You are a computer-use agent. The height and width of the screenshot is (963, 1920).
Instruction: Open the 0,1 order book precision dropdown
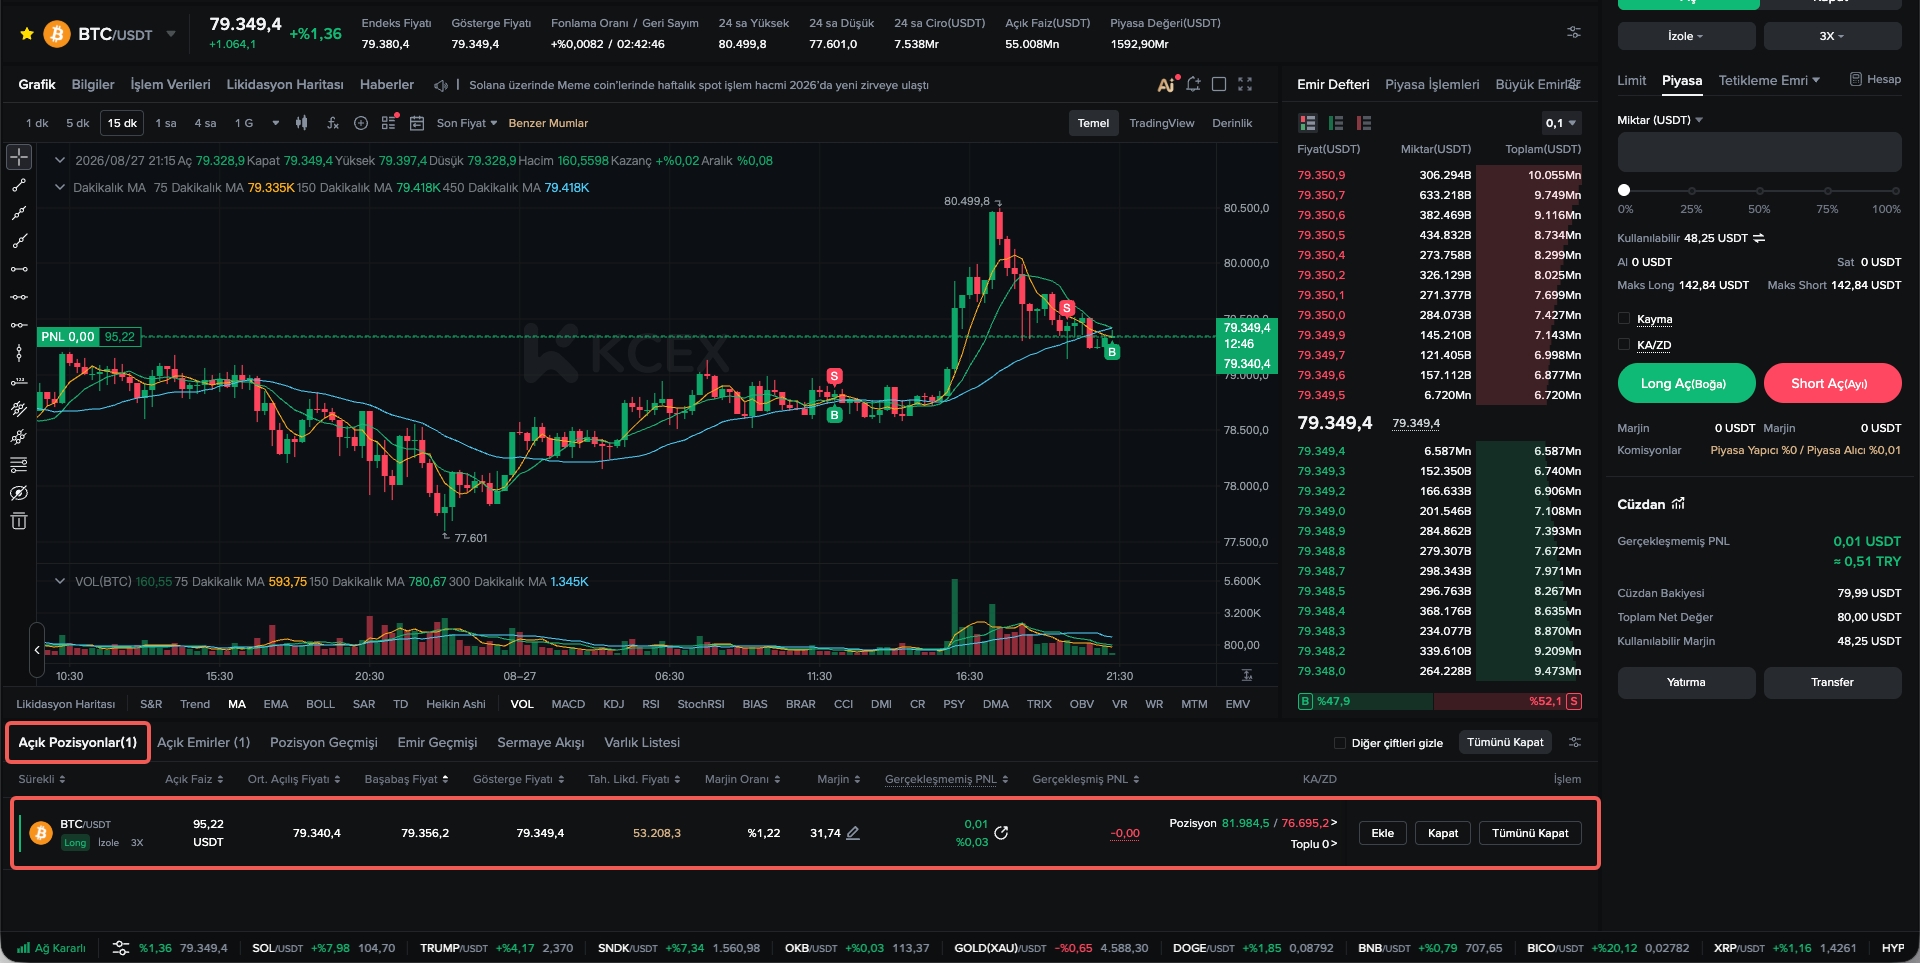pyautogui.click(x=1560, y=123)
